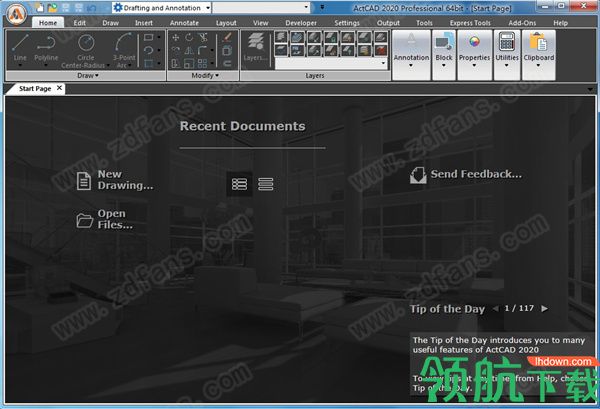Open the Help ribbon tab
The image size is (600, 409).
(x=561, y=23)
